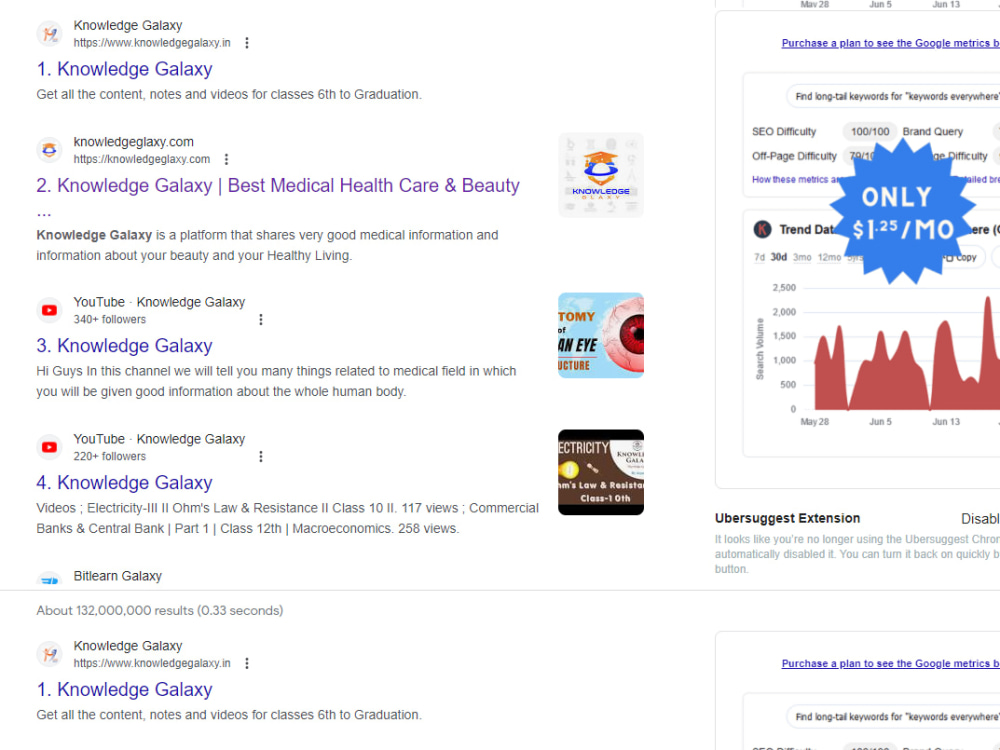
Task: Click the Ubersuggest Extension heading
Action: [788, 518]
